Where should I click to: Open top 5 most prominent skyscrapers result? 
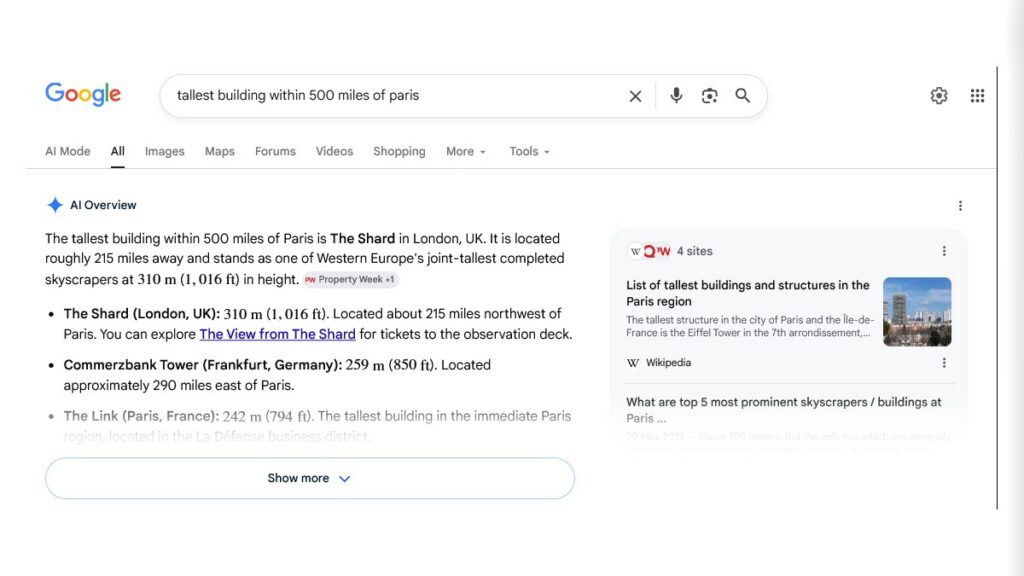[x=784, y=409]
